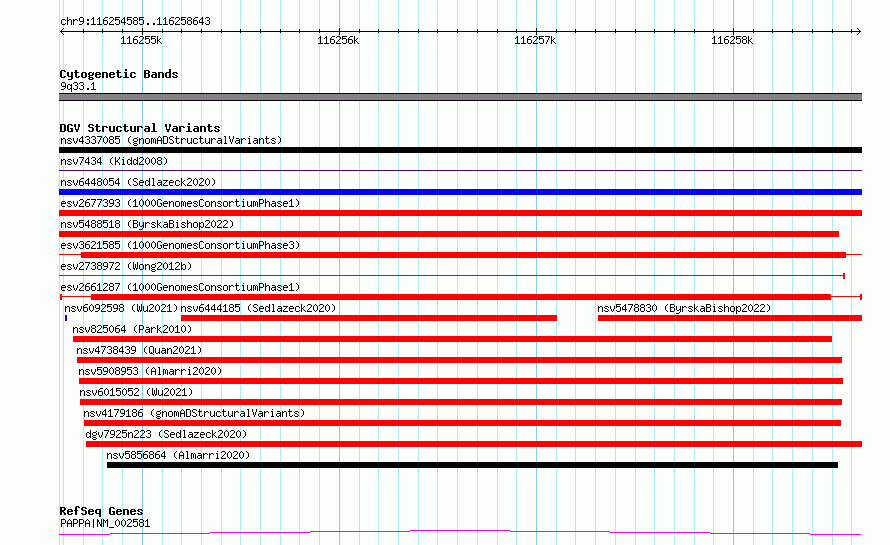The image size is (890, 545).
Task: Click the red nsv6015052 variant bar
Action: click(461, 402)
